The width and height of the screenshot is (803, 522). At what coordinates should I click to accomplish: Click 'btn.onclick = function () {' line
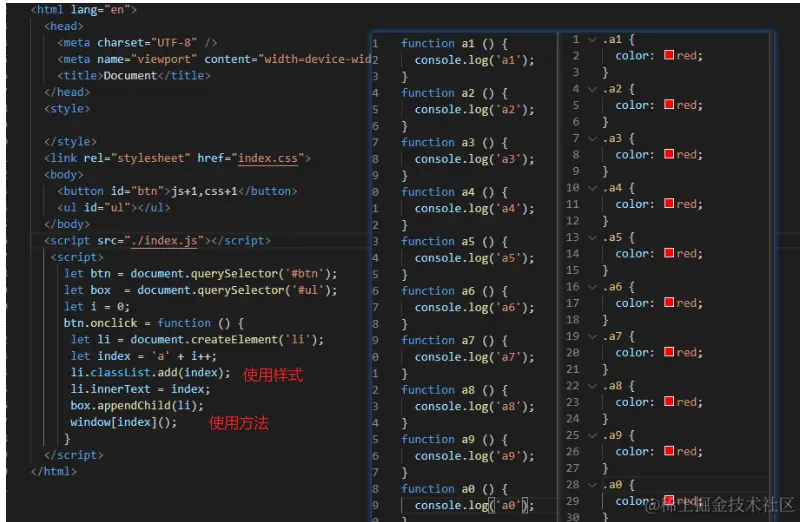click(154, 323)
